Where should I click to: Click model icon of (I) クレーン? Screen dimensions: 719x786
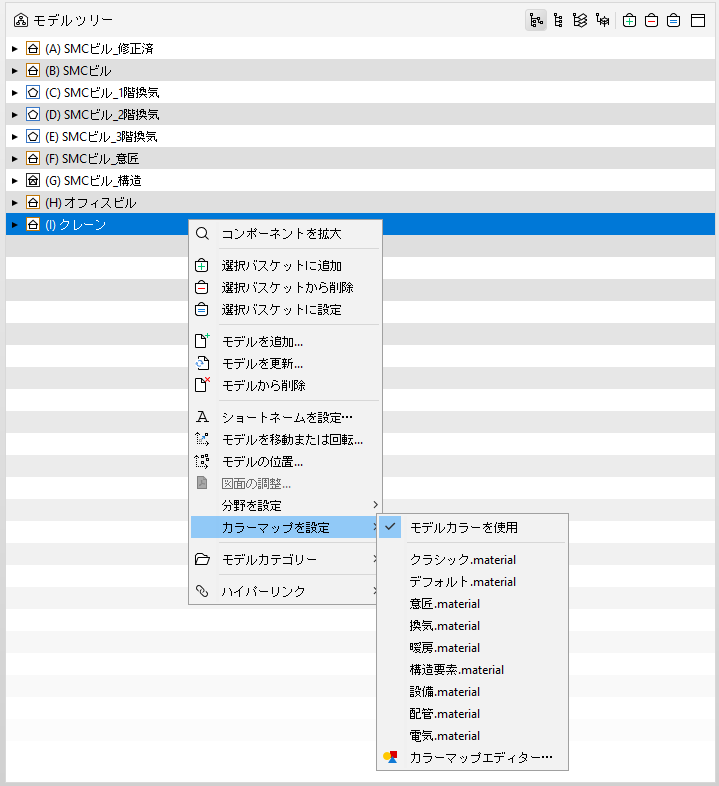pyautogui.click(x=33, y=225)
